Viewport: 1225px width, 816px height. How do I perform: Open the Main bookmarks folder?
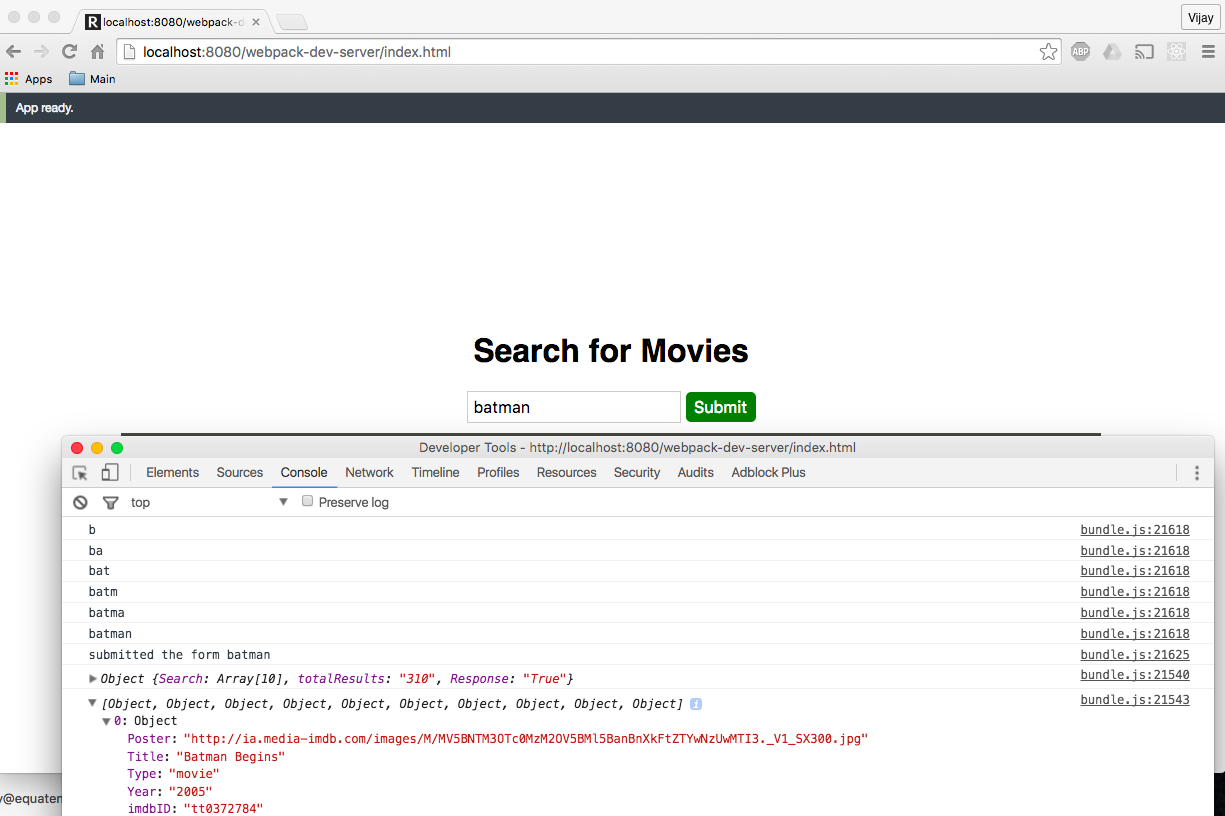click(92, 79)
